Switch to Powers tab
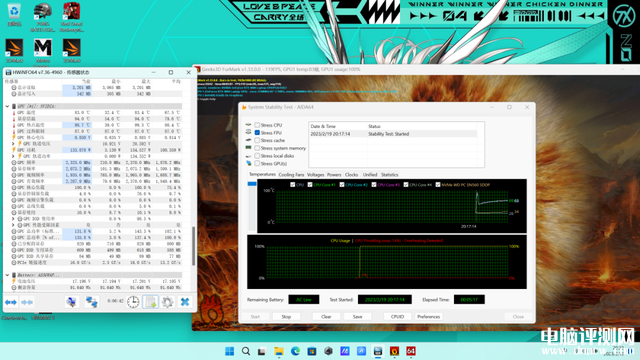Image resolution: width=640 pixels, height=360 pixels. (334, 175)
